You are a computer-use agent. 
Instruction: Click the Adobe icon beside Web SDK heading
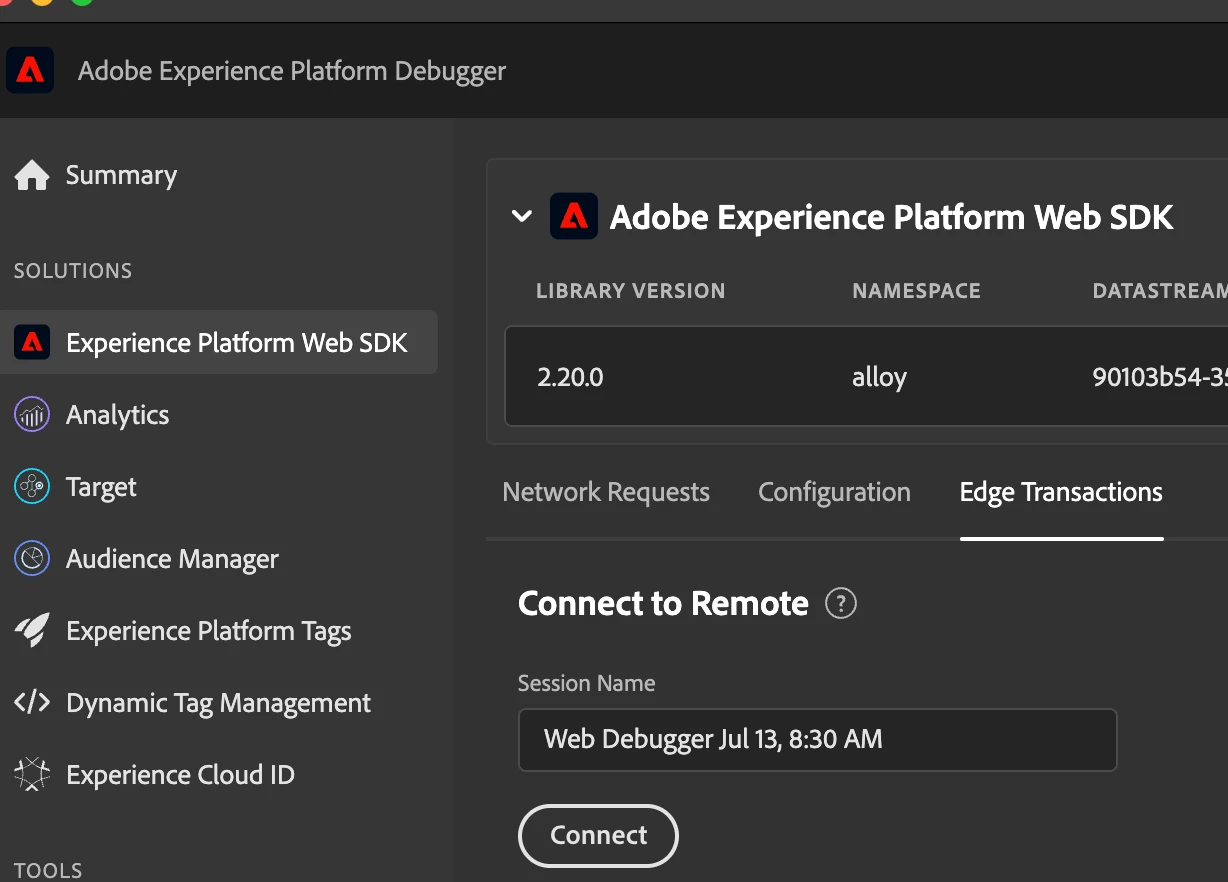(x=574, y=217)
